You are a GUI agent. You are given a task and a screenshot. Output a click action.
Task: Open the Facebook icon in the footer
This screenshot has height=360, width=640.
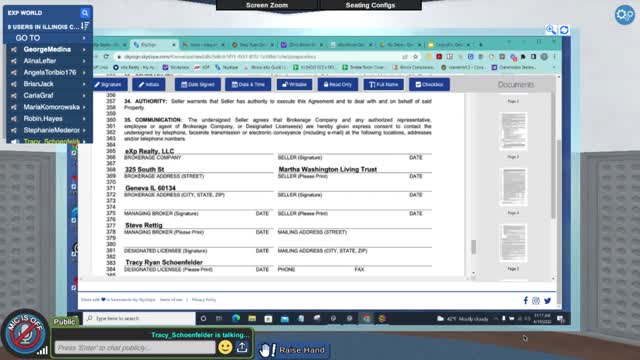coord(525,300)
